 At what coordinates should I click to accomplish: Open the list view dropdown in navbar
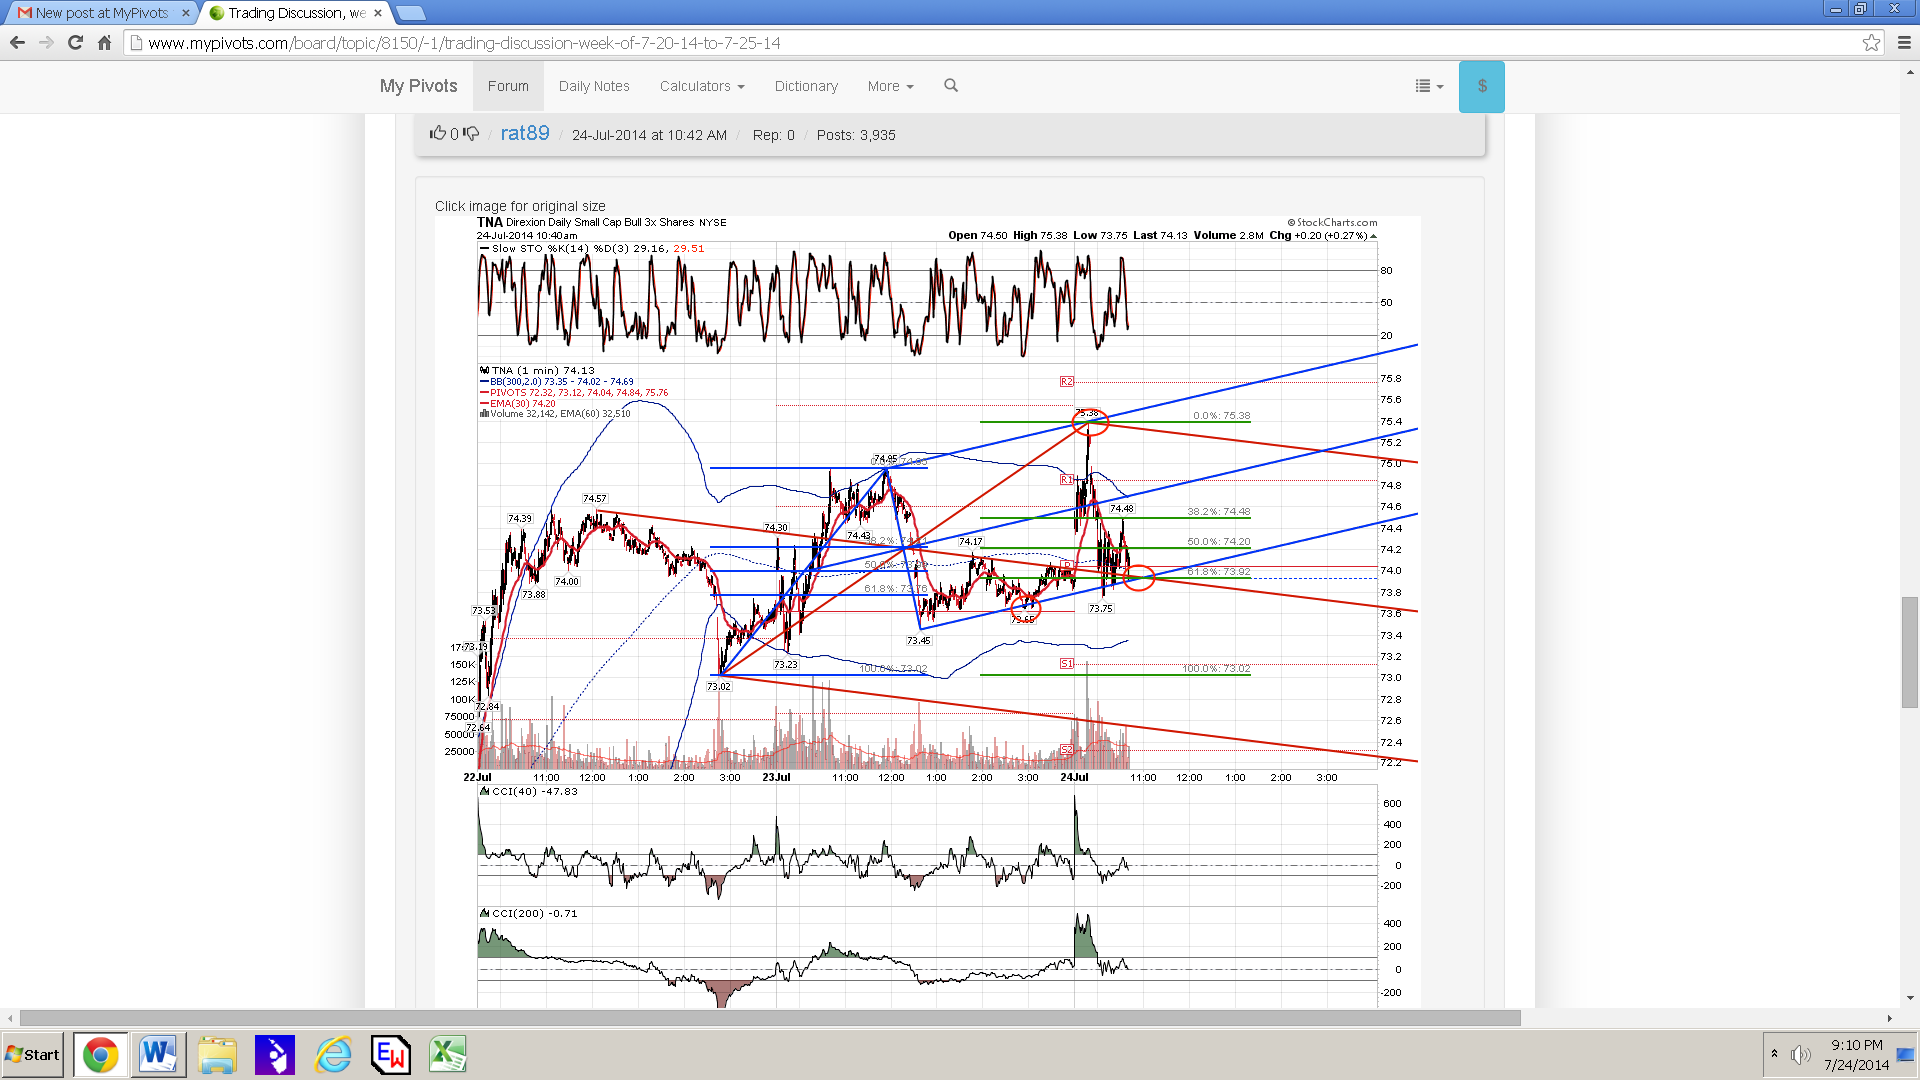(x=1429, y=86)
